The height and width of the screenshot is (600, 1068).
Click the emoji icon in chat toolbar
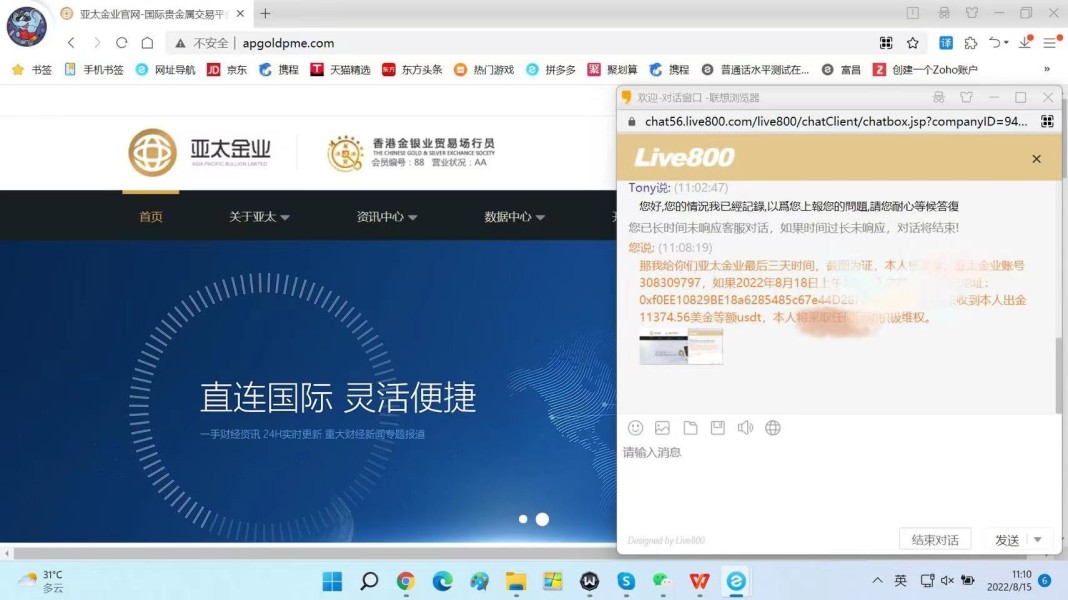pos(635,428)
